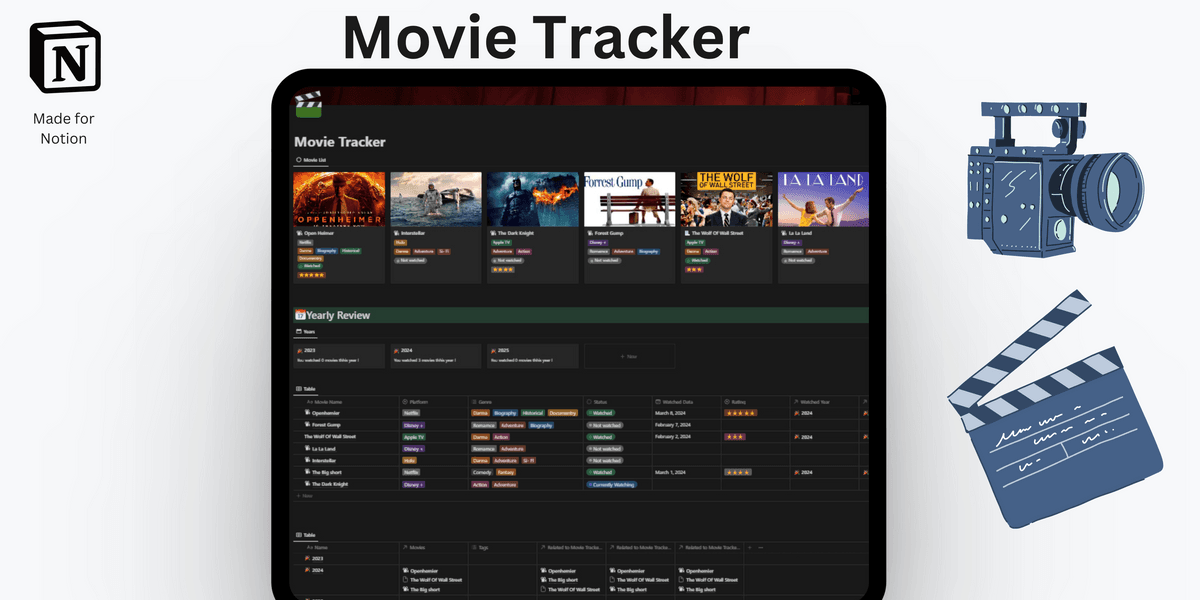Click the Biography genre tag in the Openhemier row
This screenshot has width=1200, height=600.
pyautogui.click(x=505, y=412)
